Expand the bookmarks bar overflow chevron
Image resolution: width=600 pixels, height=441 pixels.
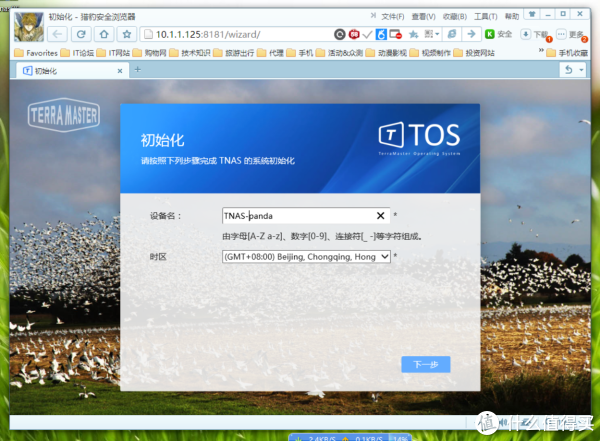[541, 51]
